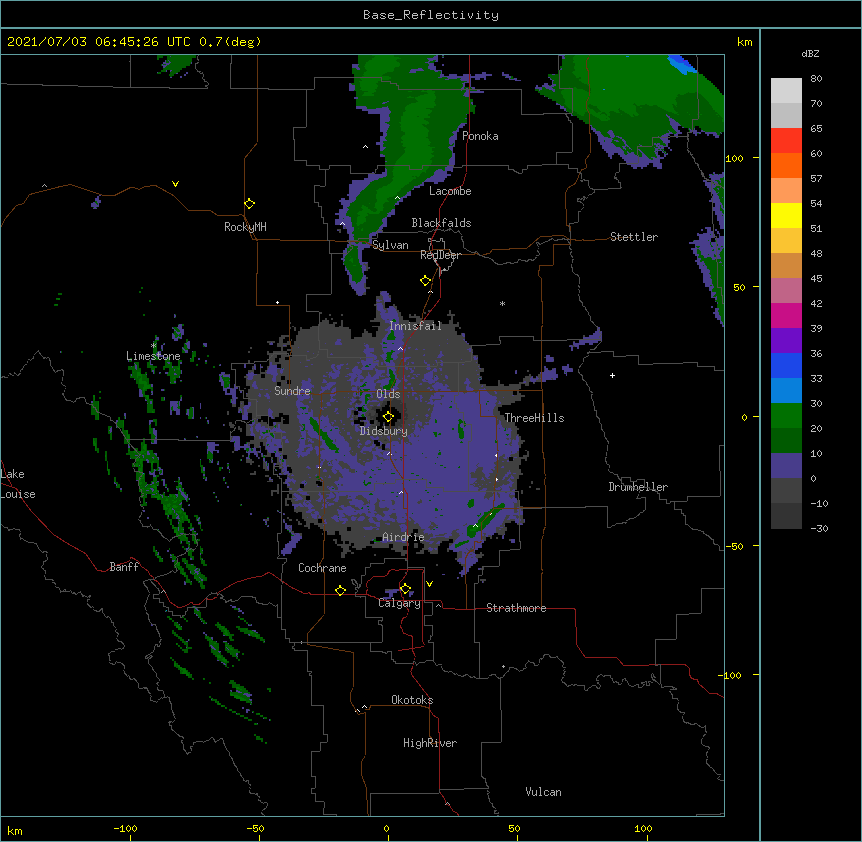This screenshot has width=862, height=842.
Task: Click the asterisk marker above the Limestone label
Action: point(154,346)
